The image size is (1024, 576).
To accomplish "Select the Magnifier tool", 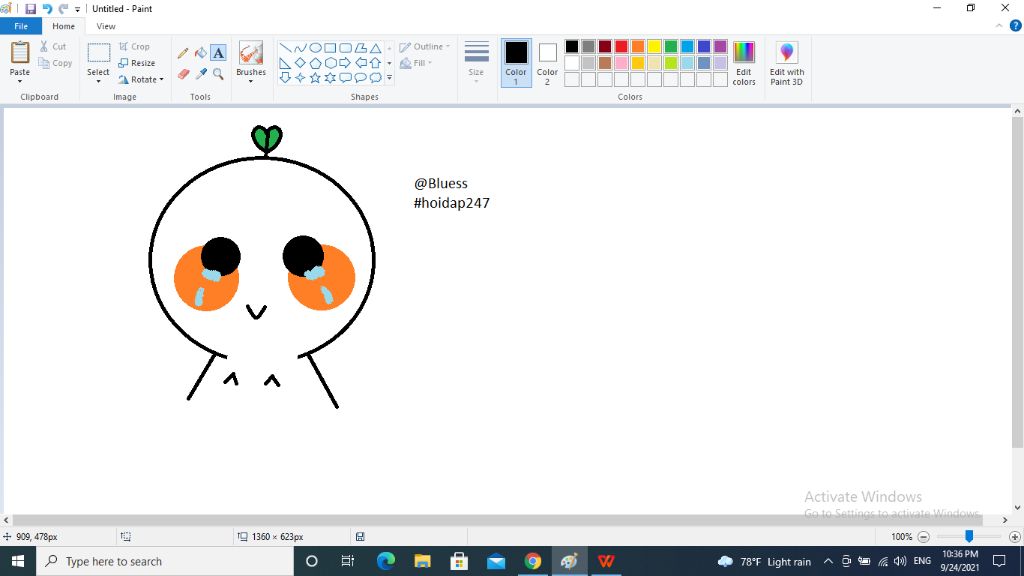I will (218, 74).
